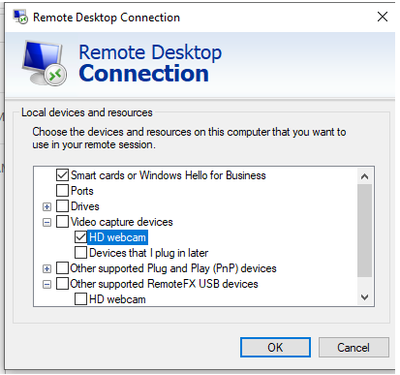Check Other supported Plug and Play (PnP) devices
Screen dimensions: 400x375
click(x=62, y=268)
